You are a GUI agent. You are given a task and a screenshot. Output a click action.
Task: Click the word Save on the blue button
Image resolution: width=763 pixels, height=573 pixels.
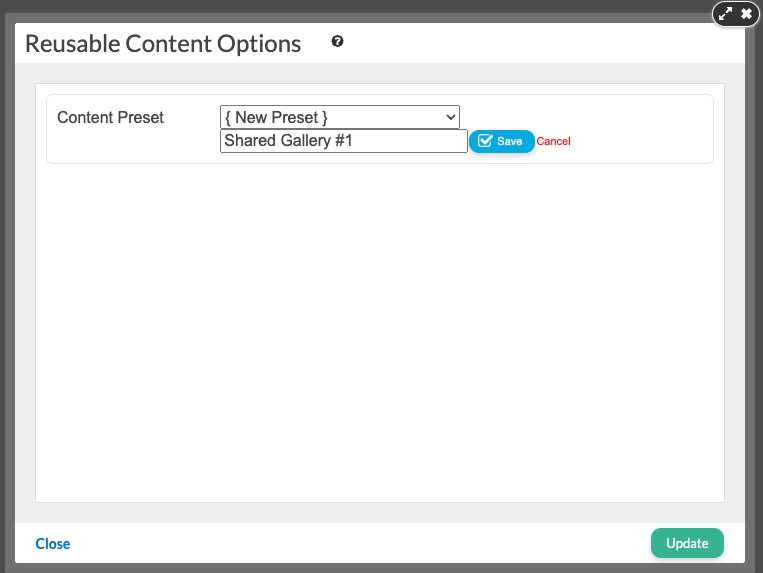(510, 141)
